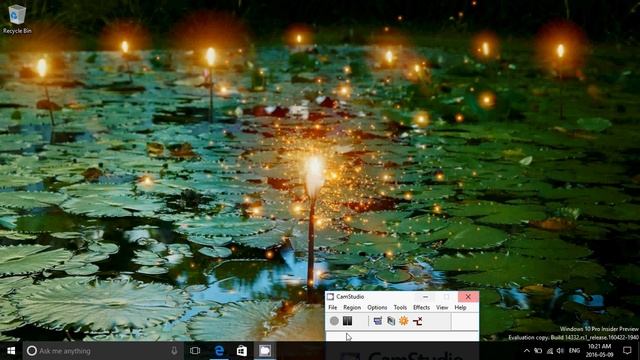This screenshot has width=640, height=360.
Task: Click the power status tray icon
Action: coord(538,351)
